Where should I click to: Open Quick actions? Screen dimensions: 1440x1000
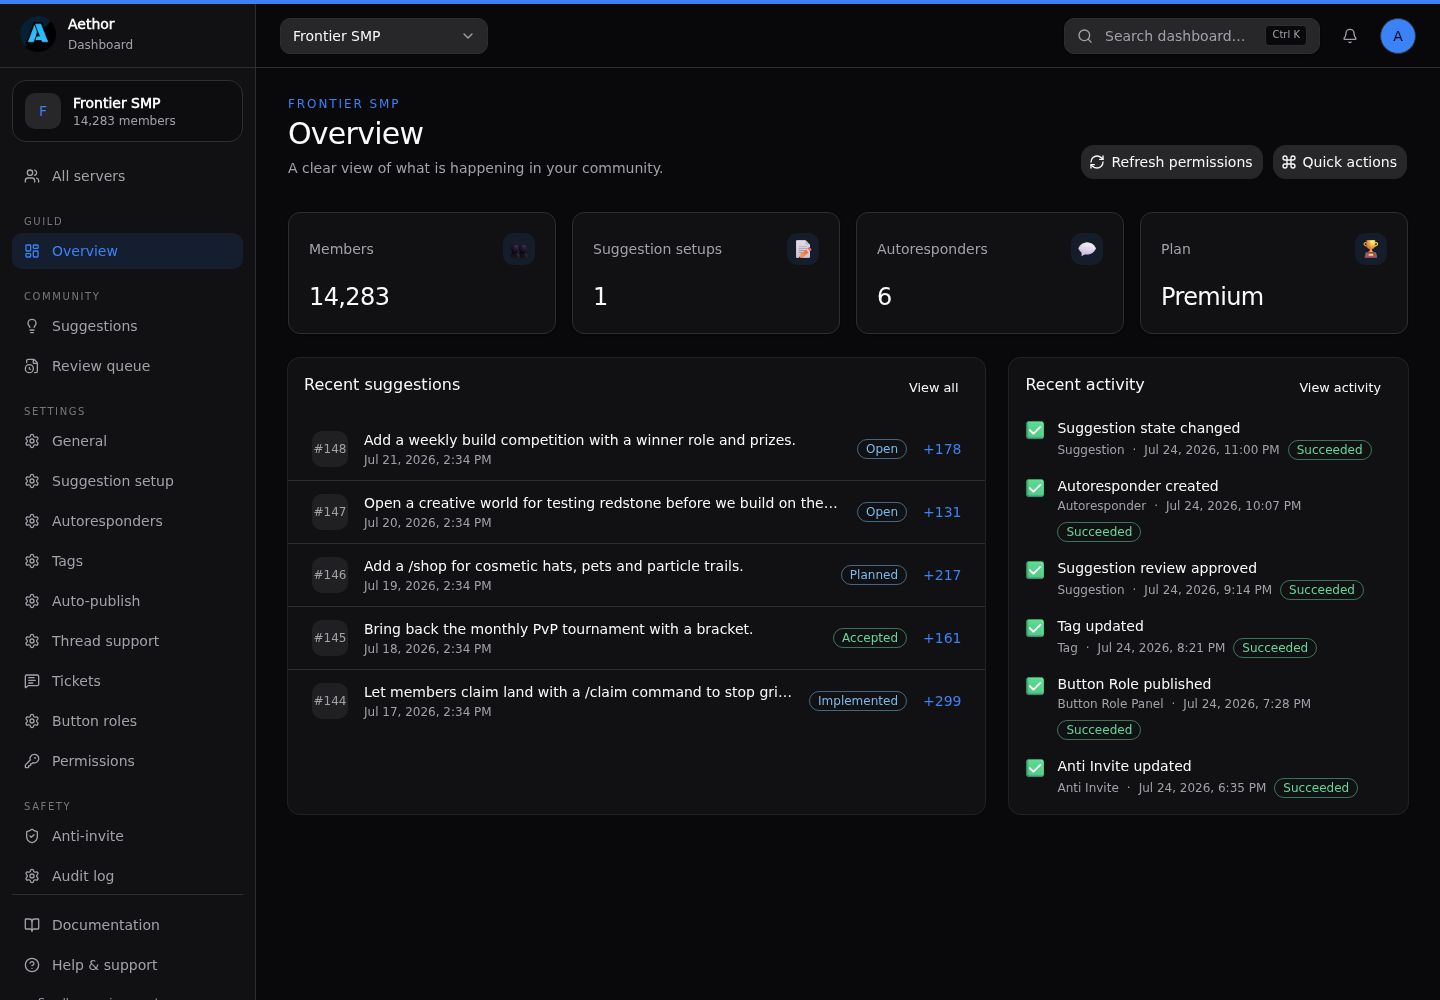pyautogui.click(x=1339, y=162)
